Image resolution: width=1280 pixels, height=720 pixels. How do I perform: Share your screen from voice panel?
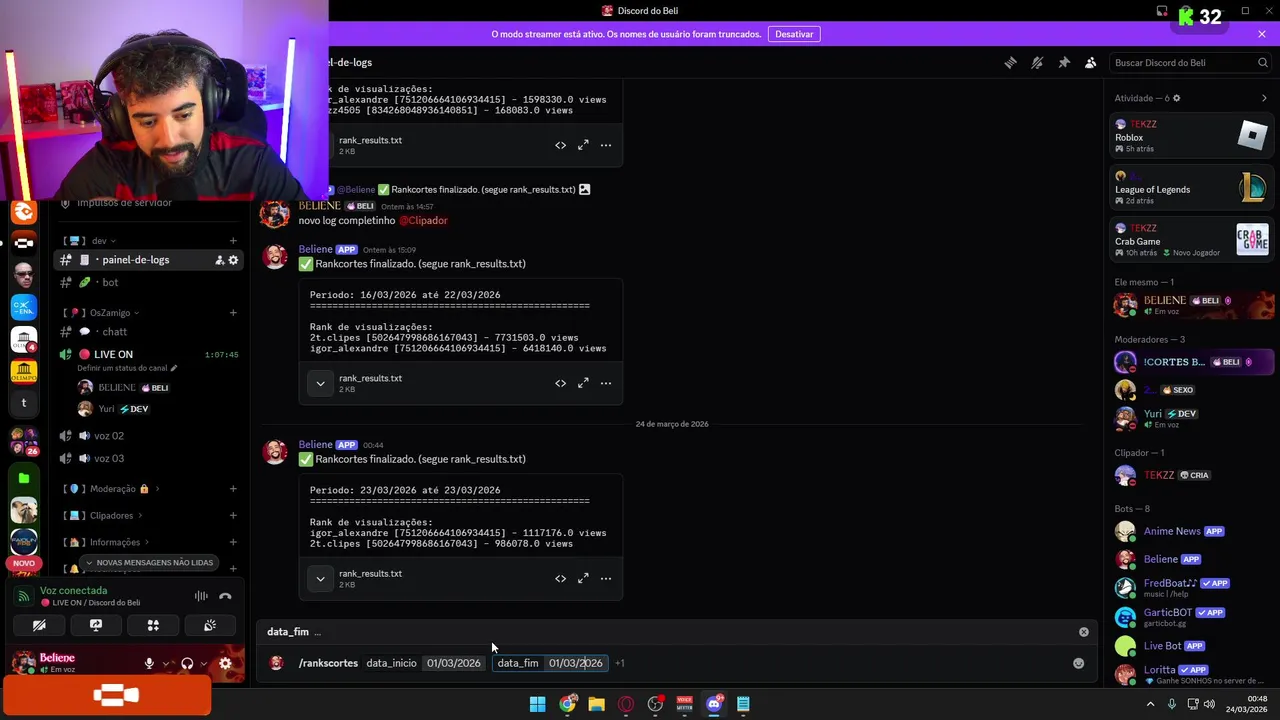[x=96, y=625]
